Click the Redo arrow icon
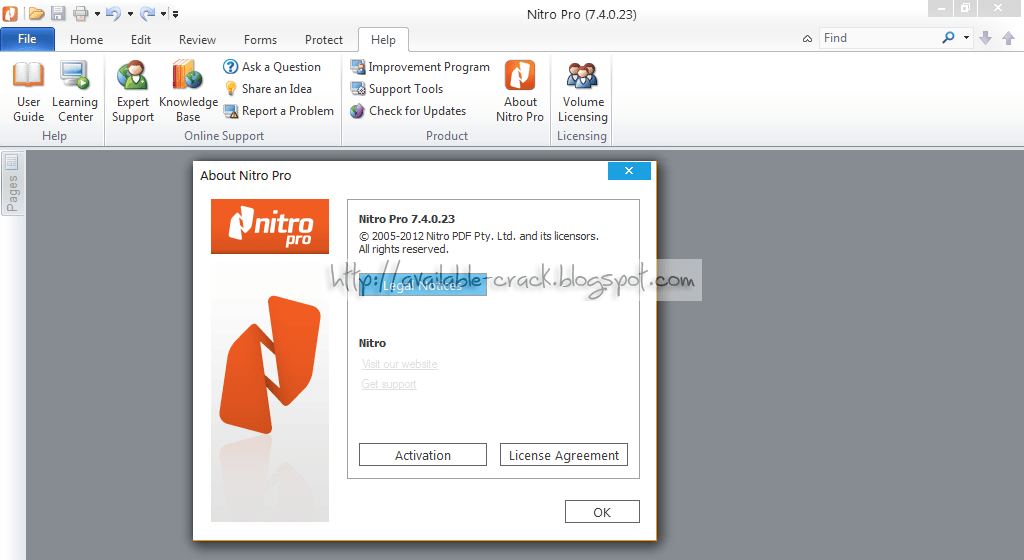Viewport: 1024px width, 560px height. click(x=148, y=13)
